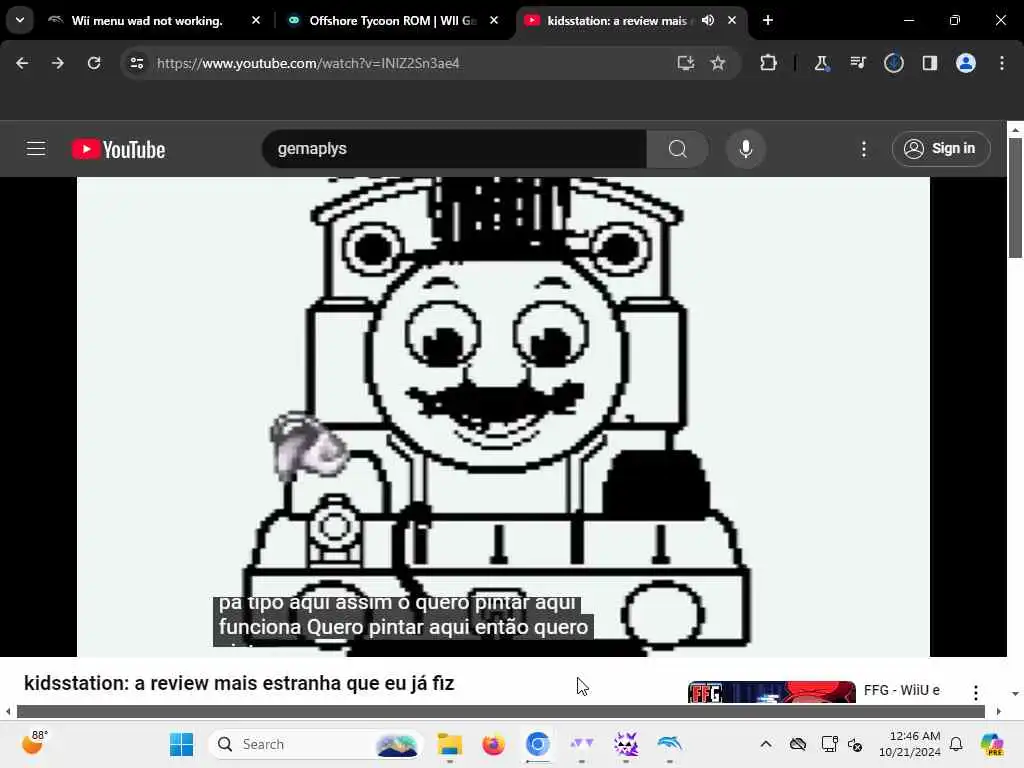Open a new browser tab
This screenshot has height=768, width=1024.
pos(768,20)
